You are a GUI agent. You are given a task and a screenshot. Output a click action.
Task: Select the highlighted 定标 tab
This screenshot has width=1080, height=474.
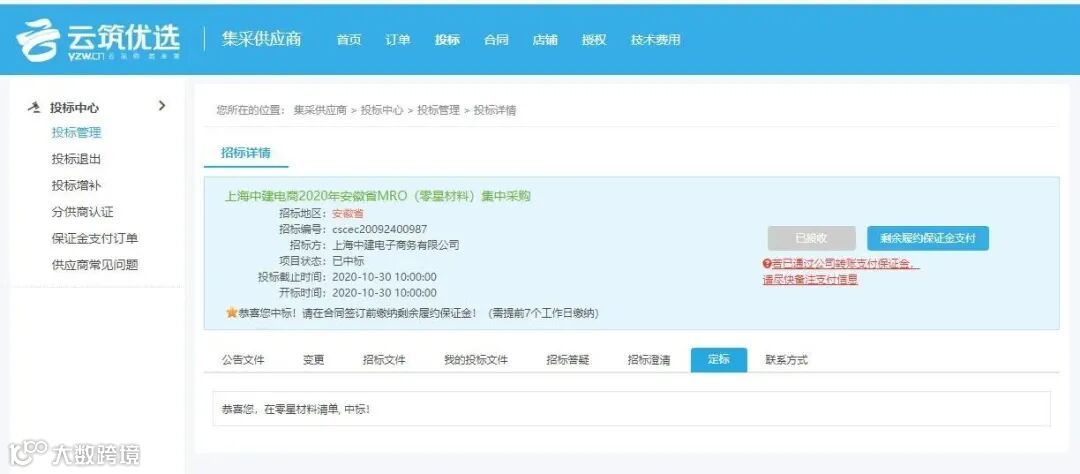click(718, 360)
